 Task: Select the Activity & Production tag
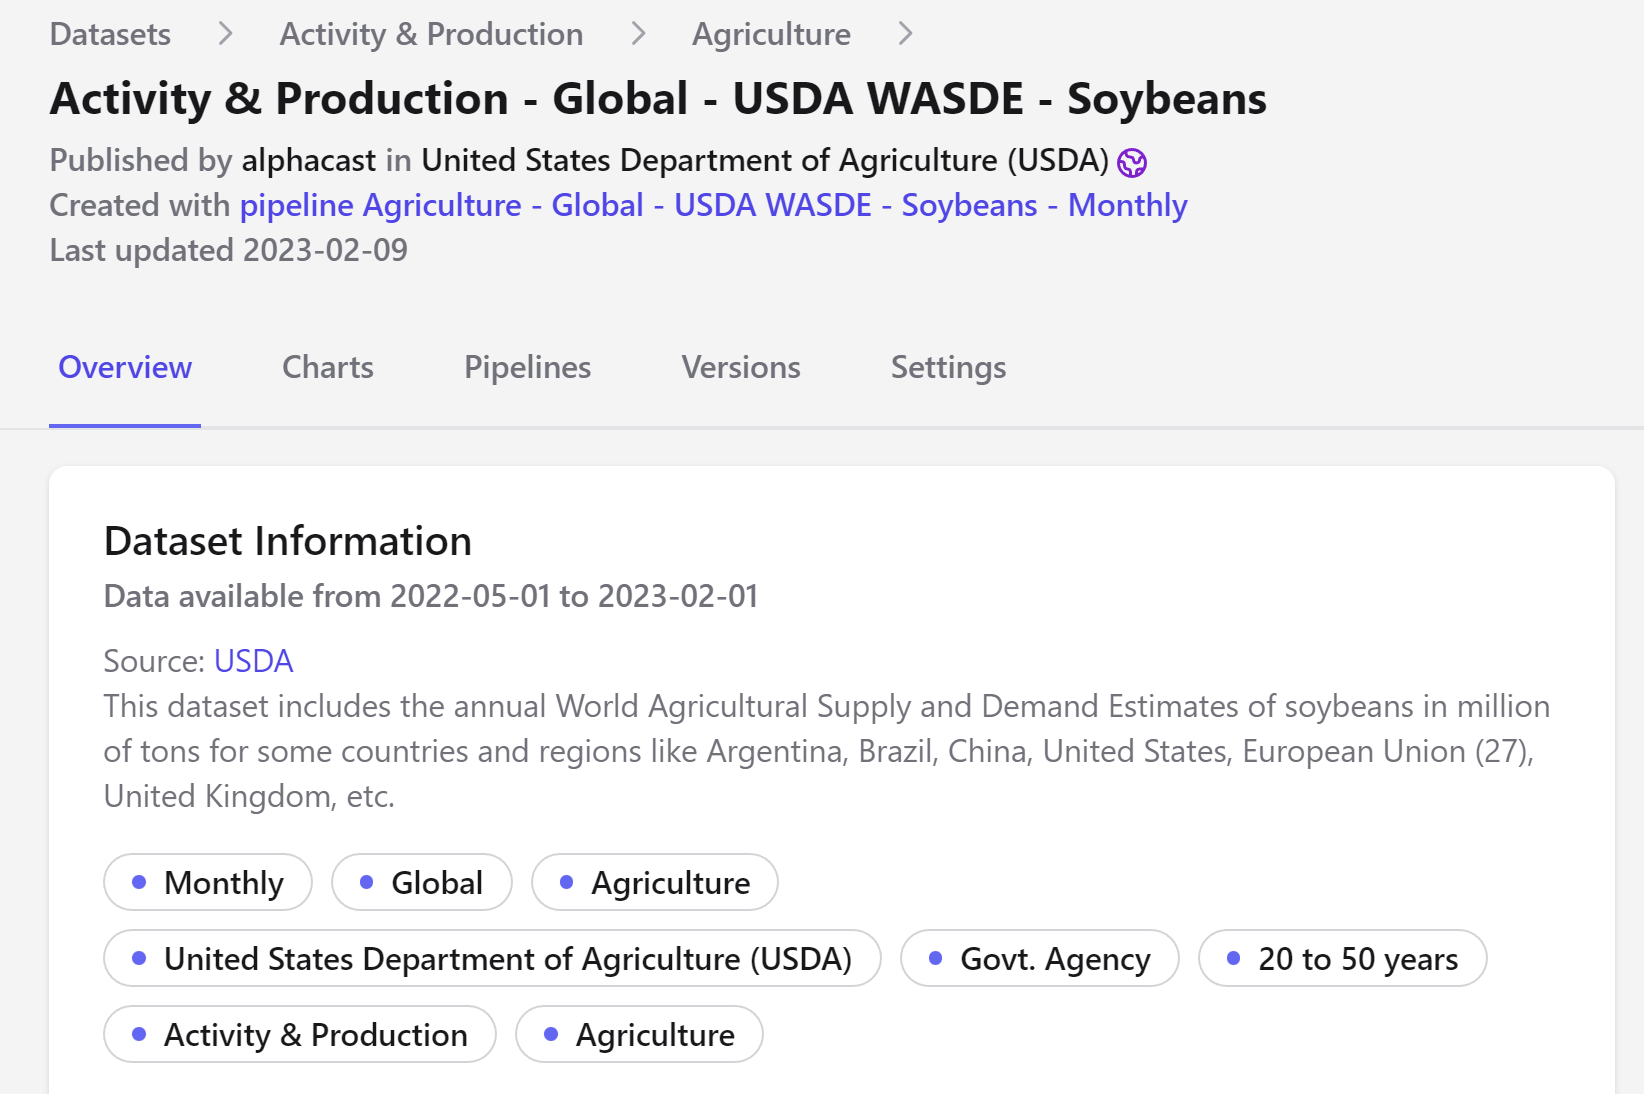tap(300, 1034)
